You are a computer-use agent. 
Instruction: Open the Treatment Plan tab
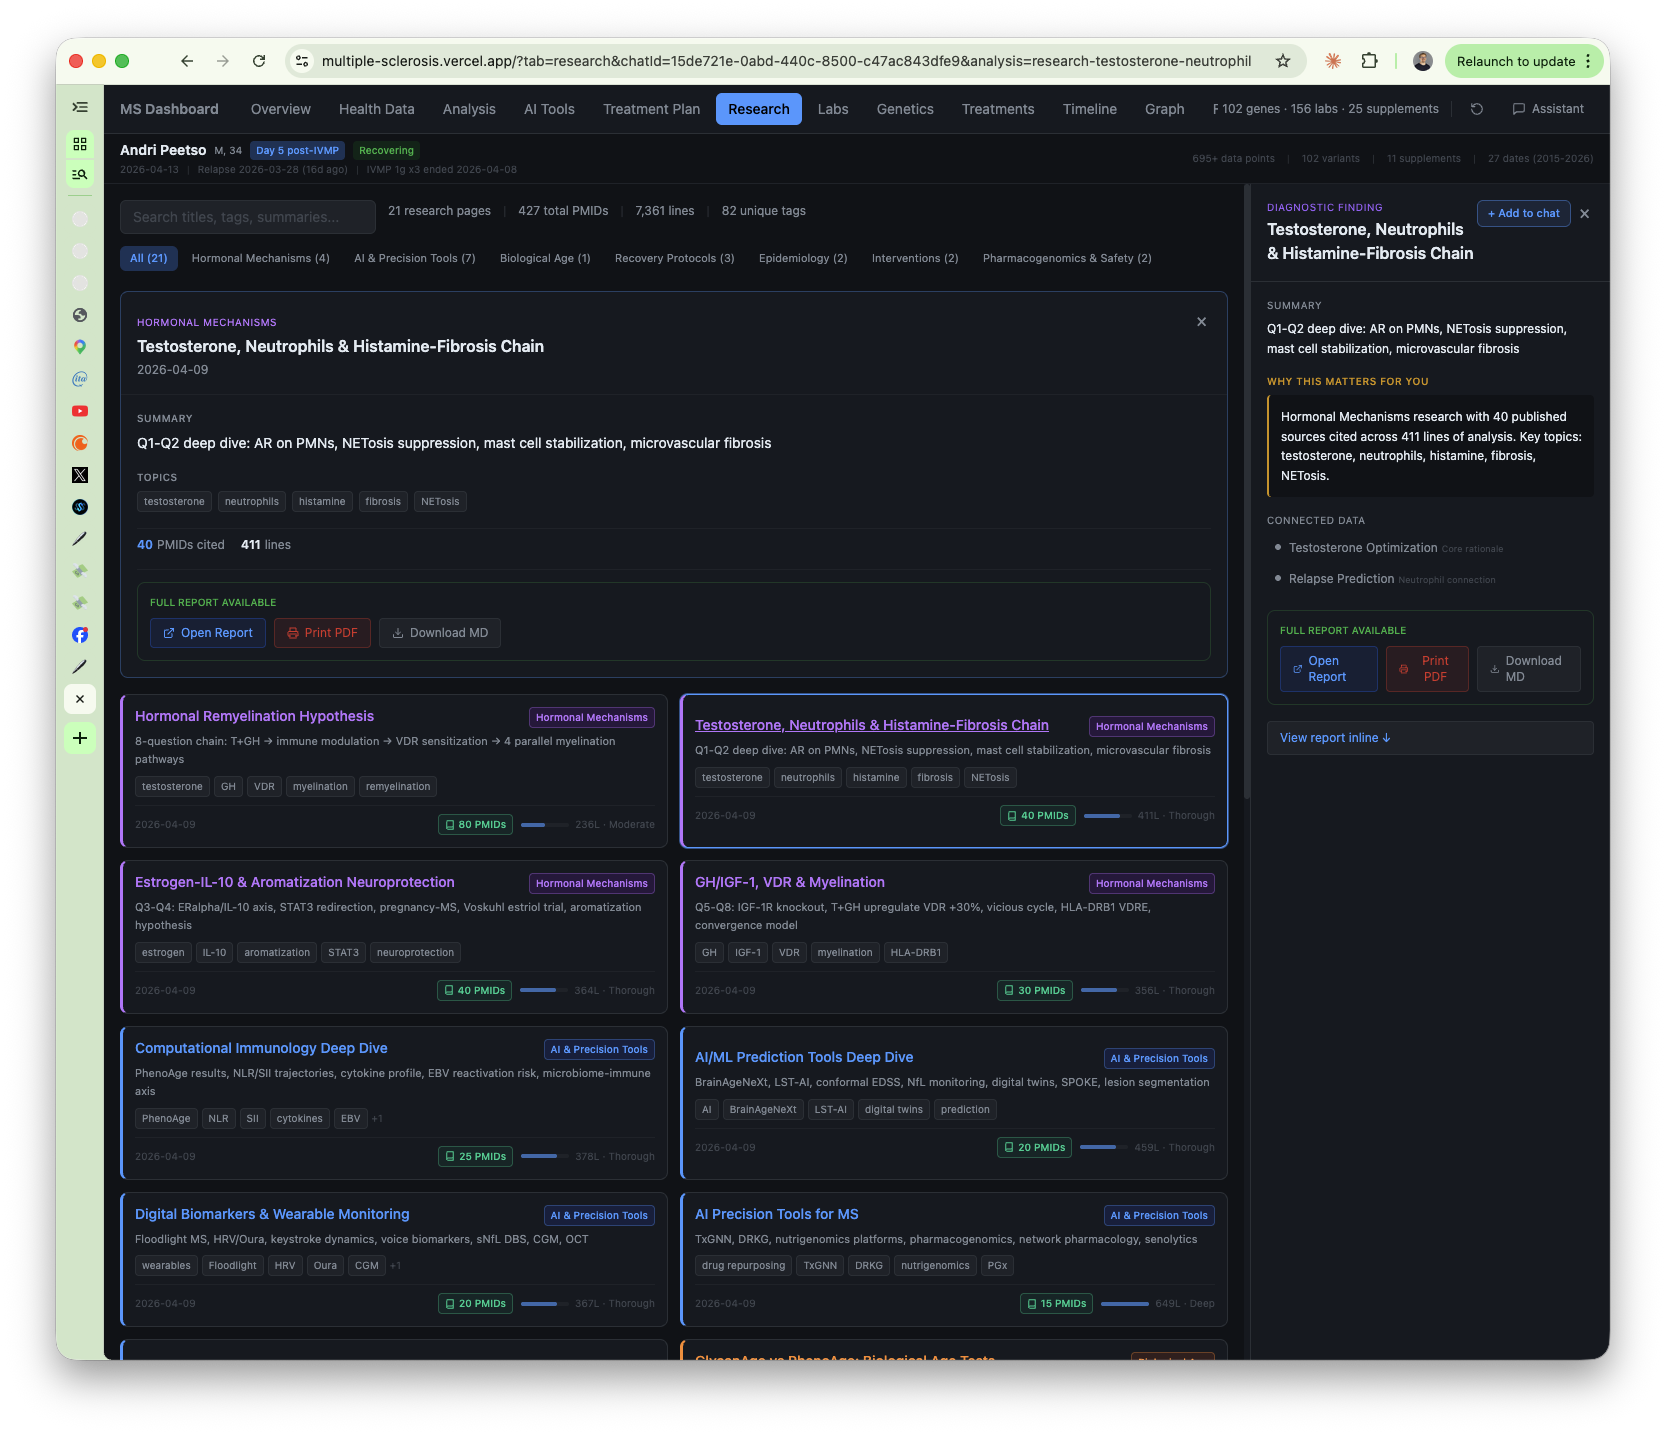[x=650, y=109]
